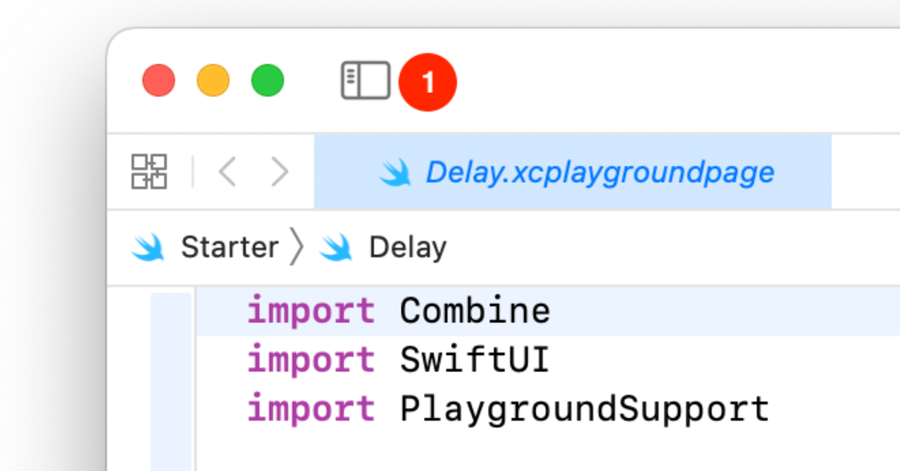Close the window with the red button

point(159,81)
